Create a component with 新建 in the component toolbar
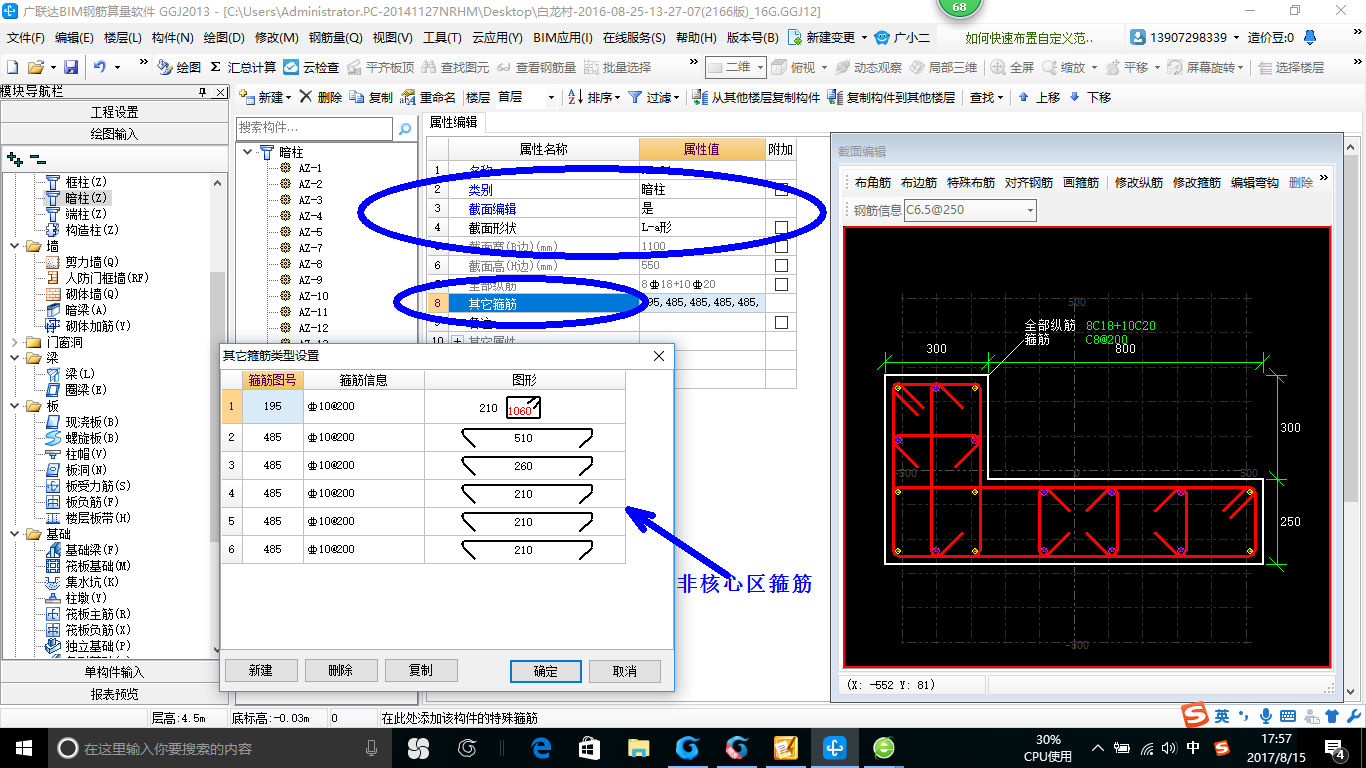This screenshot has width=1366, height=768. [263, 97]
